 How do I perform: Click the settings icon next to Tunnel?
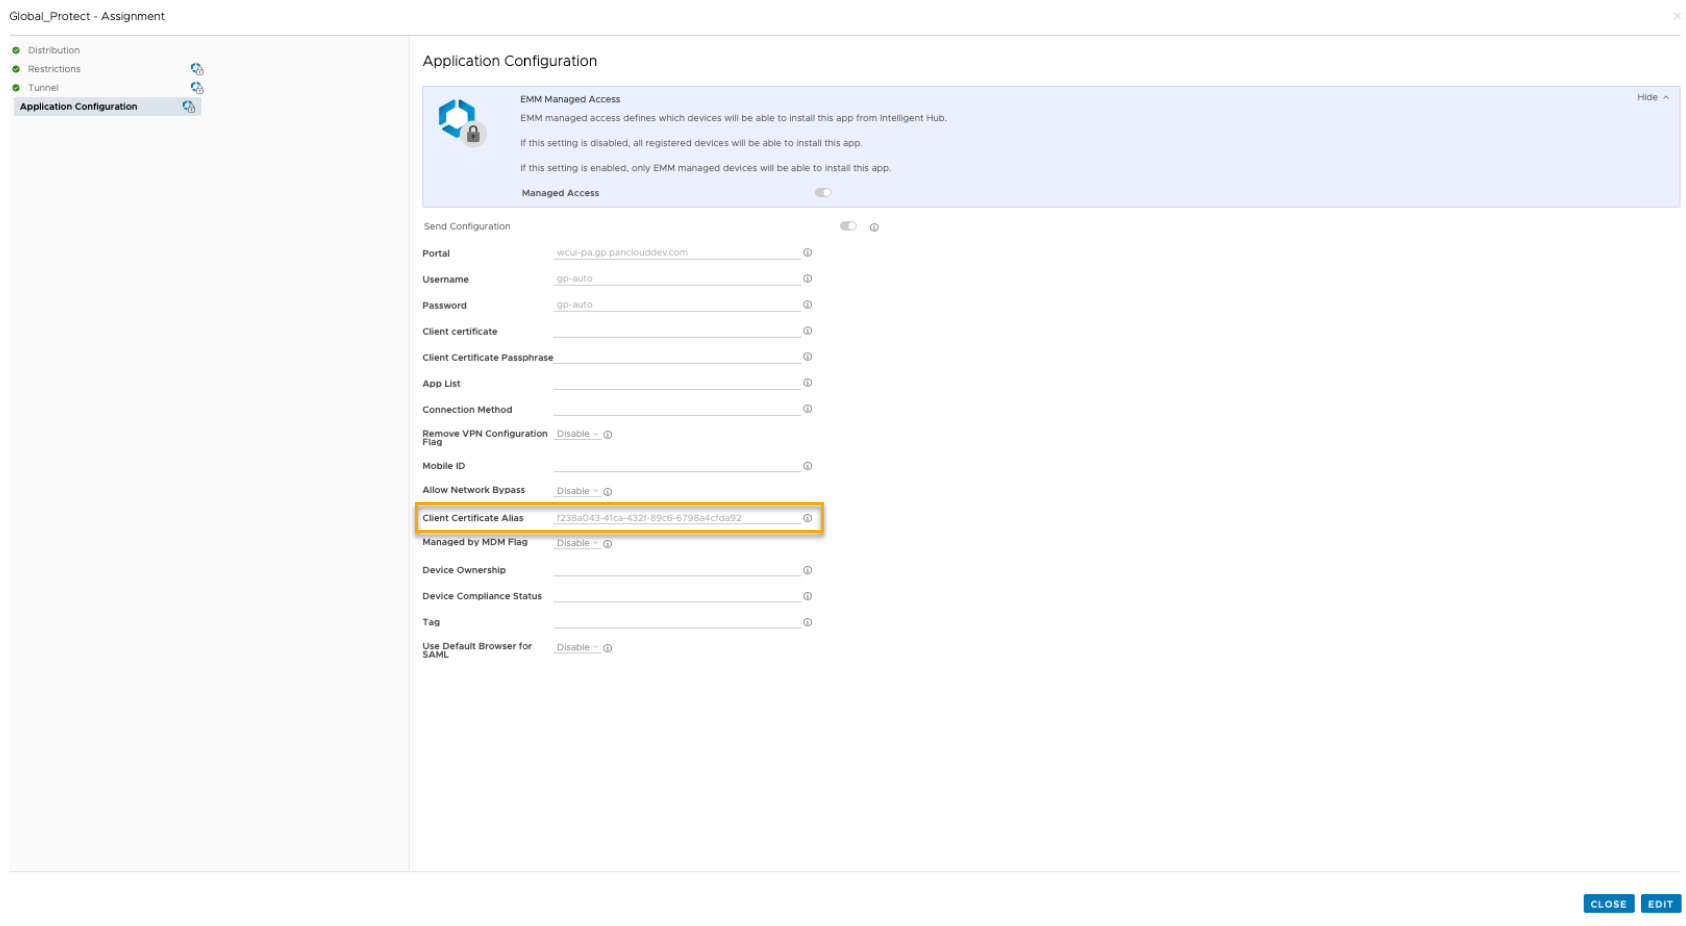(197, 88)
